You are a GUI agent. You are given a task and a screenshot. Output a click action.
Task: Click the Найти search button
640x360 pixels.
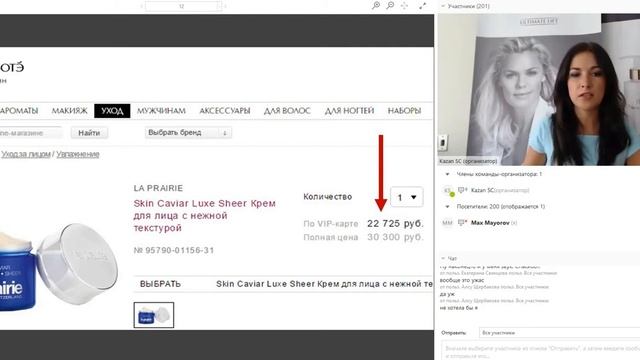(x=89, y=133)
